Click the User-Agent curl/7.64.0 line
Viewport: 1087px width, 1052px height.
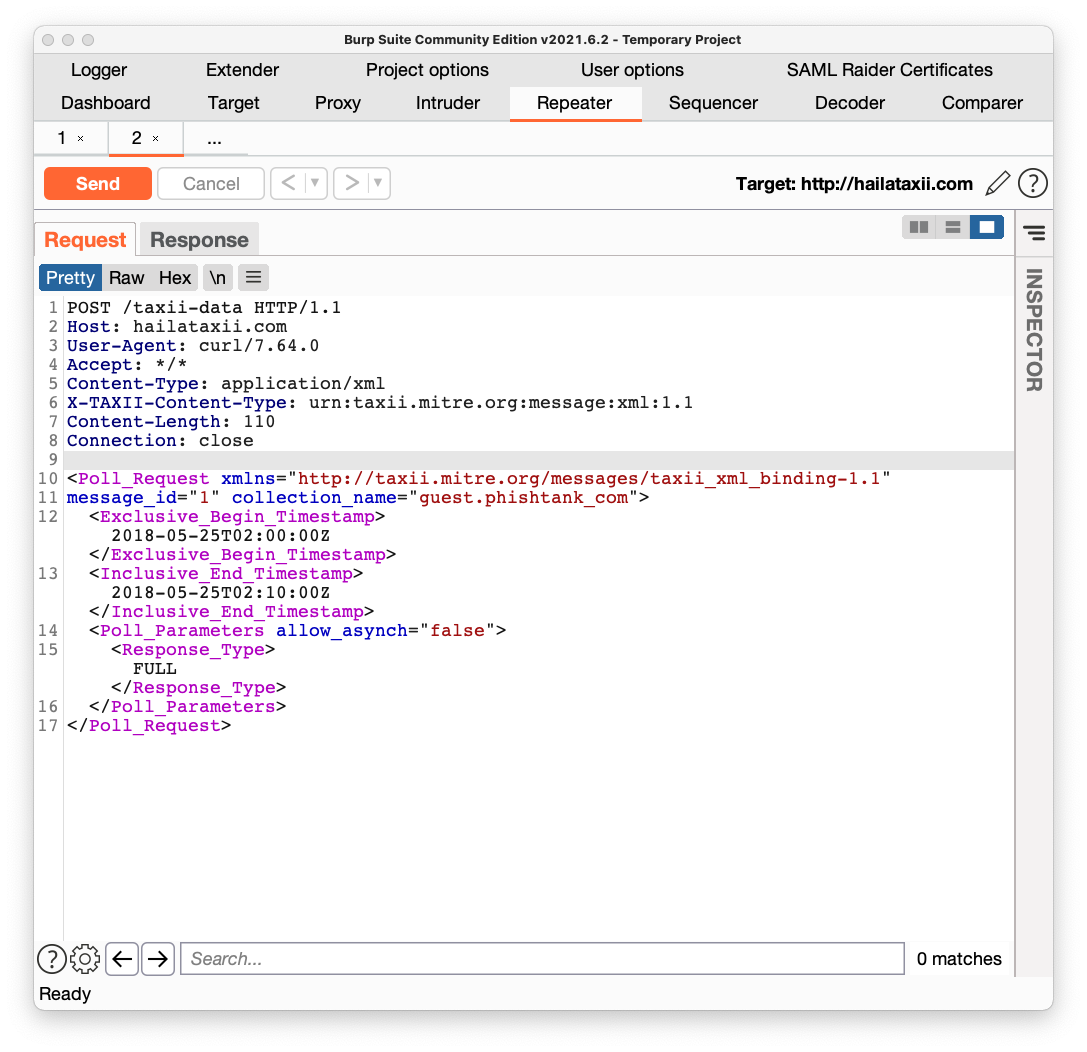point(193,345)
